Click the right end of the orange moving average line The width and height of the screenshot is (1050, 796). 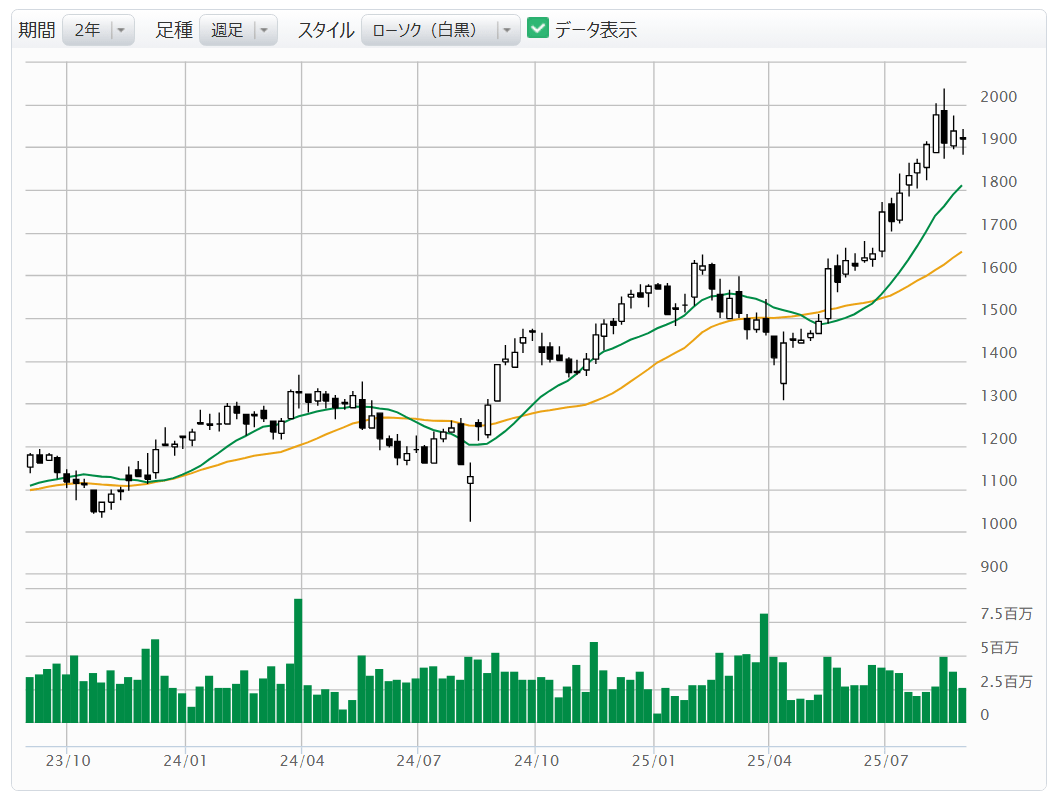[961, 252]
